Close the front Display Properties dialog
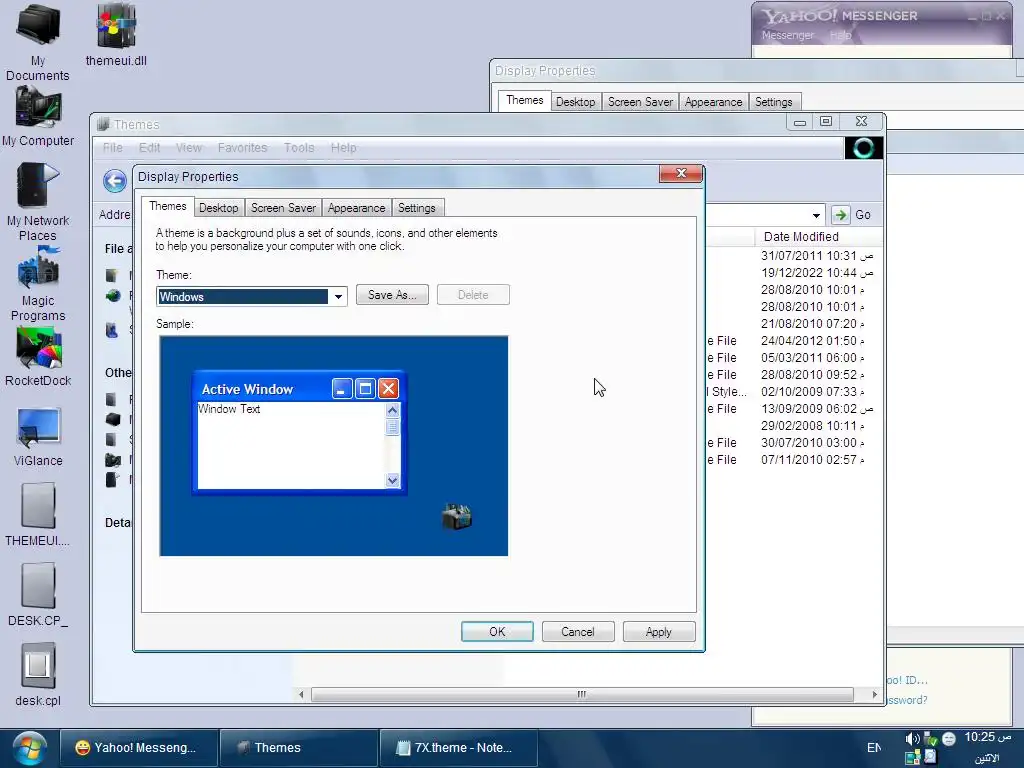1024x768 pixels. tap(680, 173)
